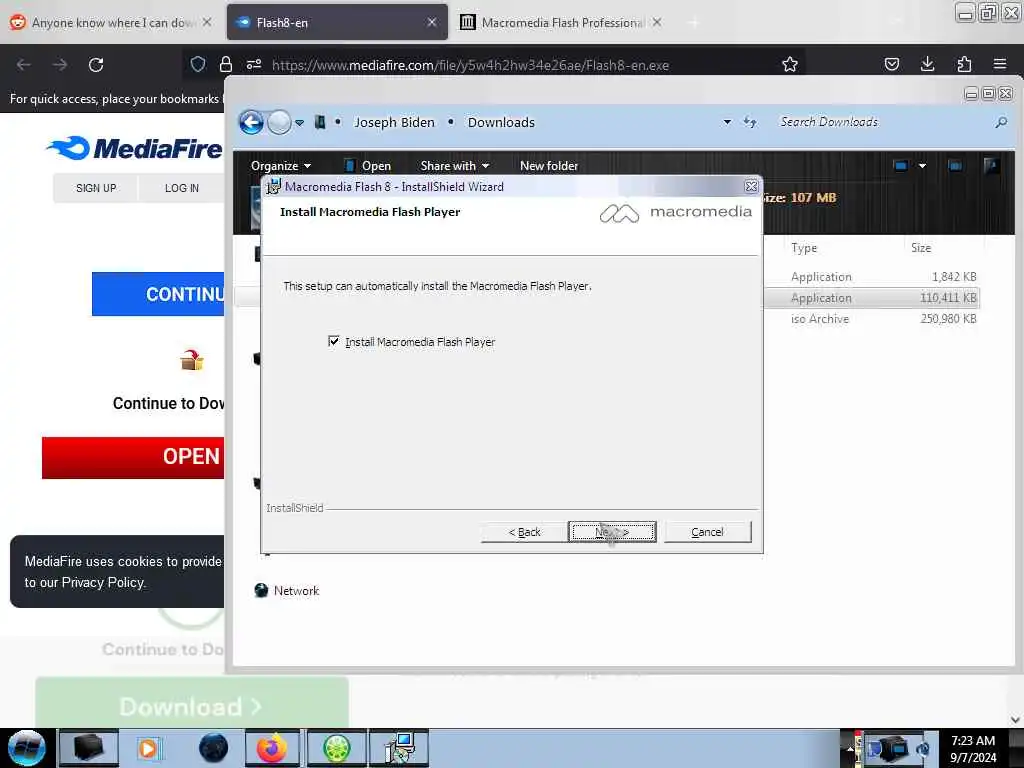
Task: Click the dark globe taskbar icon
Action: click(214, 748)
